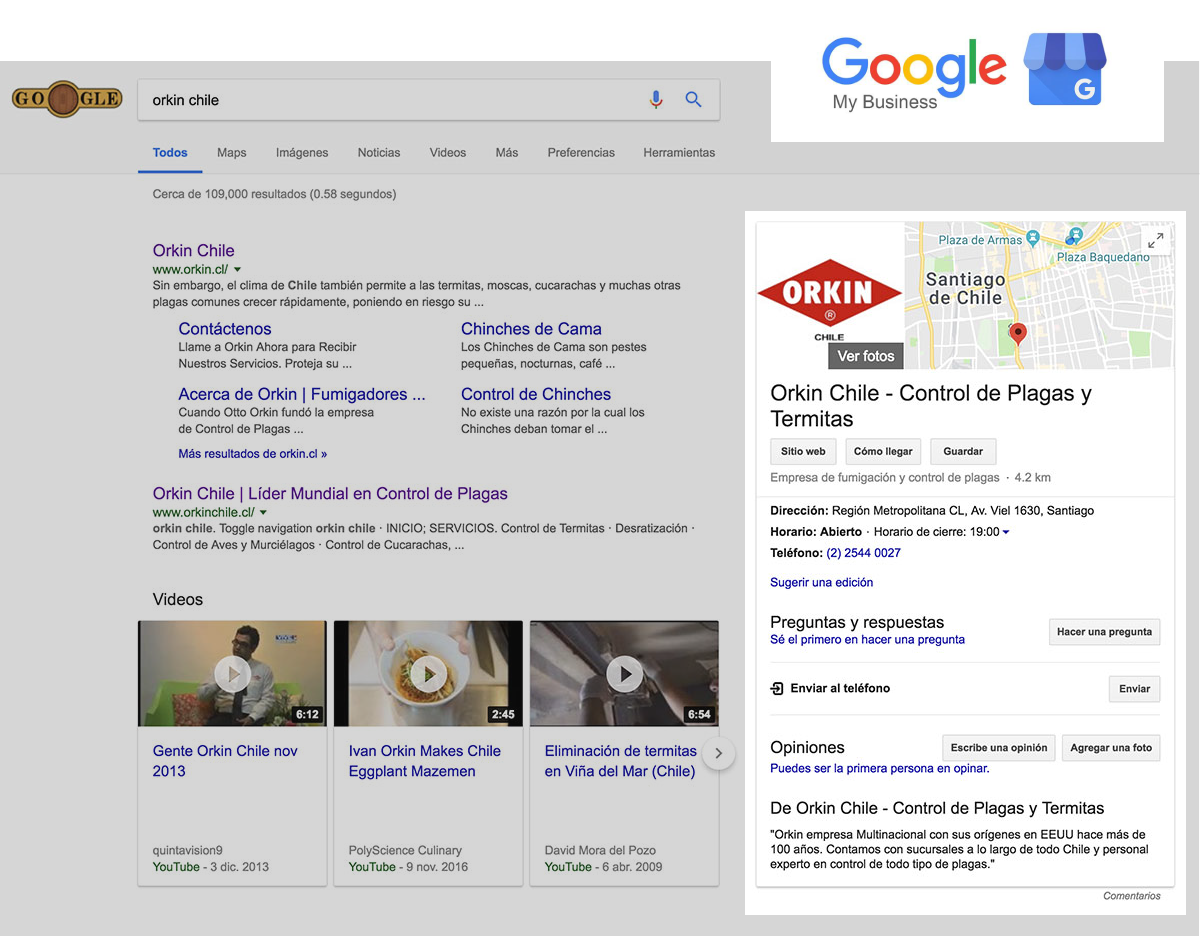Click the search input field with orkin chile

tap(390, 100)
